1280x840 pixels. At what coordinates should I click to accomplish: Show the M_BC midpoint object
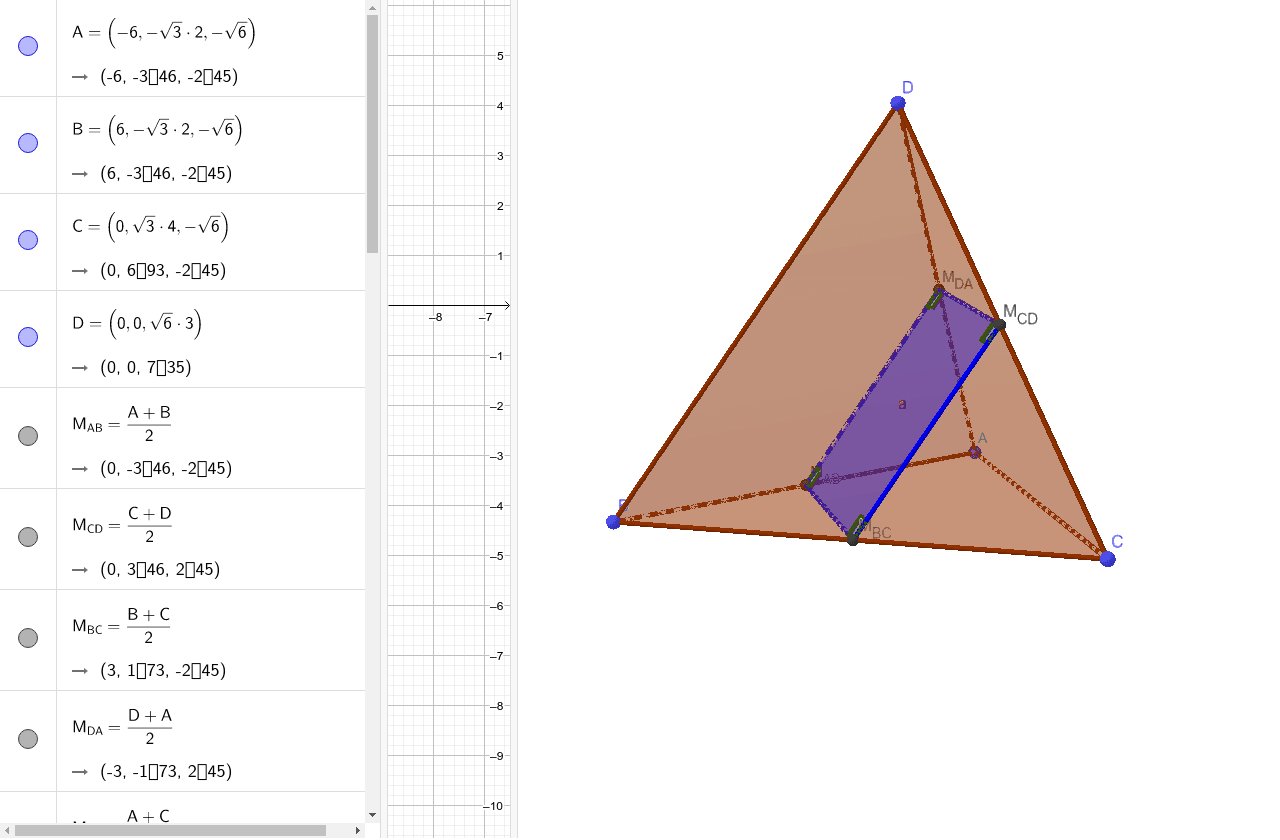(x=28, y=638)
